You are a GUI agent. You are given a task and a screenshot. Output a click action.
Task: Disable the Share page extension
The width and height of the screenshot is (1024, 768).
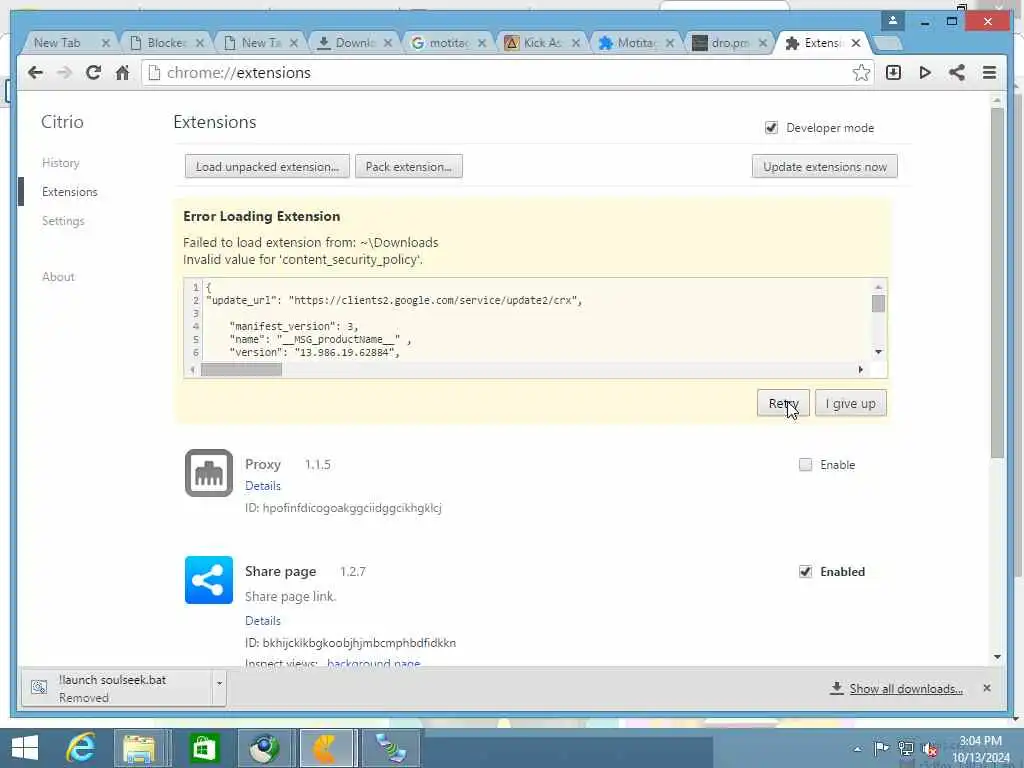click(x=805, y=571)
